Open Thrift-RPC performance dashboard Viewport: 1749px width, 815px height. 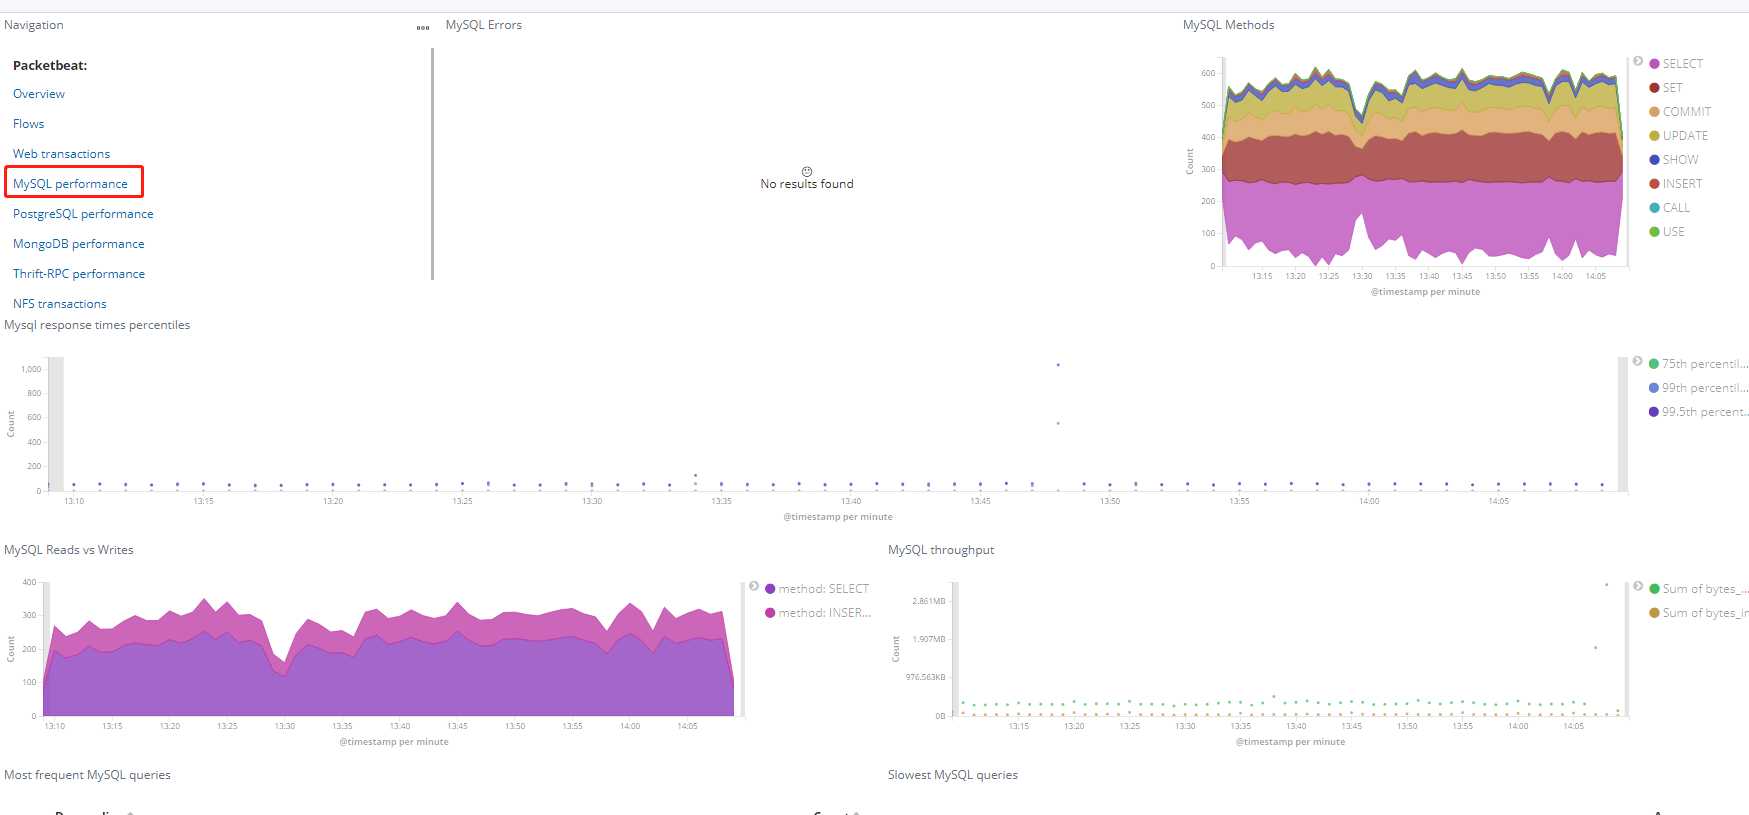[x=79, y=274]
